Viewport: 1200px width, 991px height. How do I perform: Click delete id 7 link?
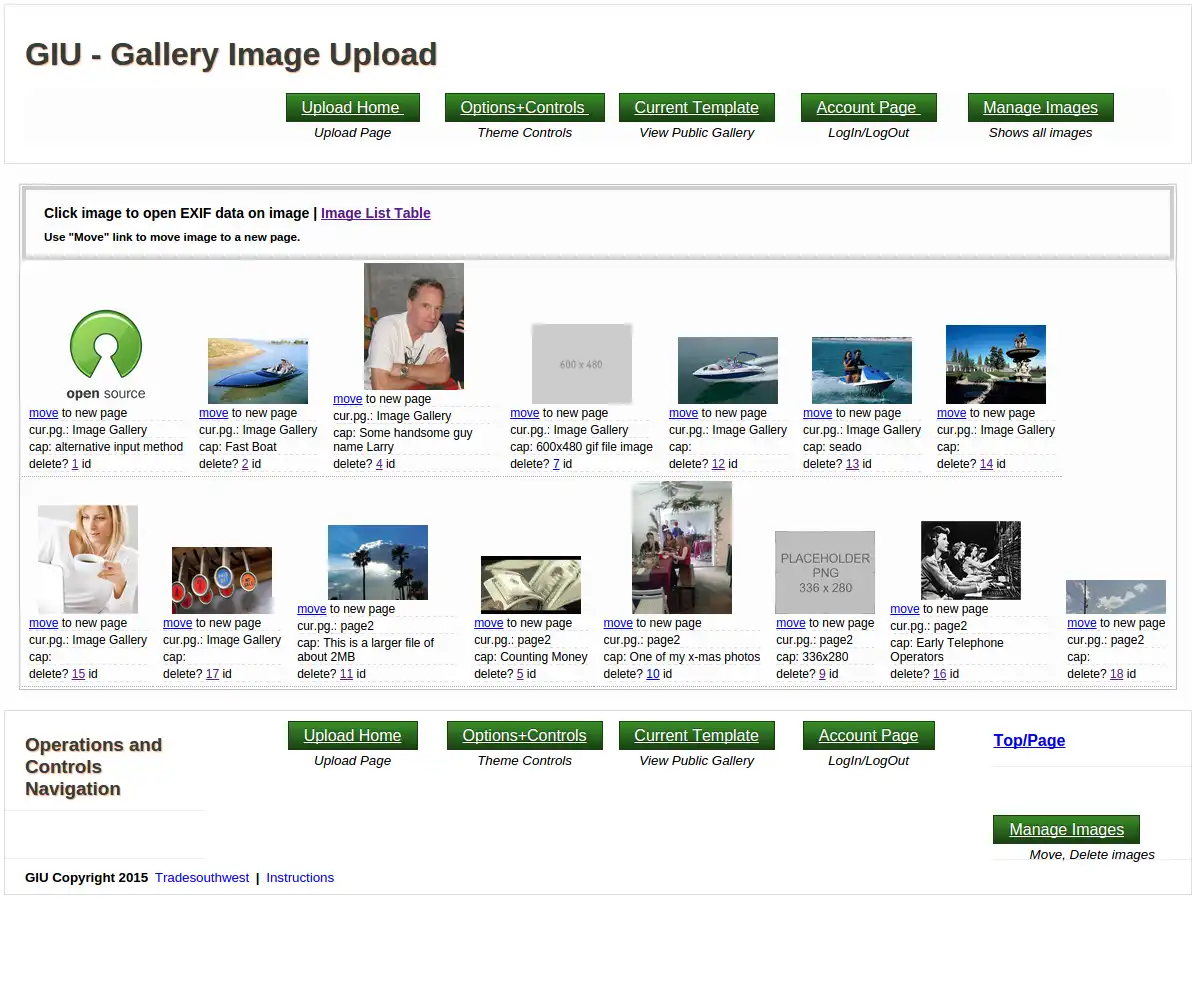[556, 464]
